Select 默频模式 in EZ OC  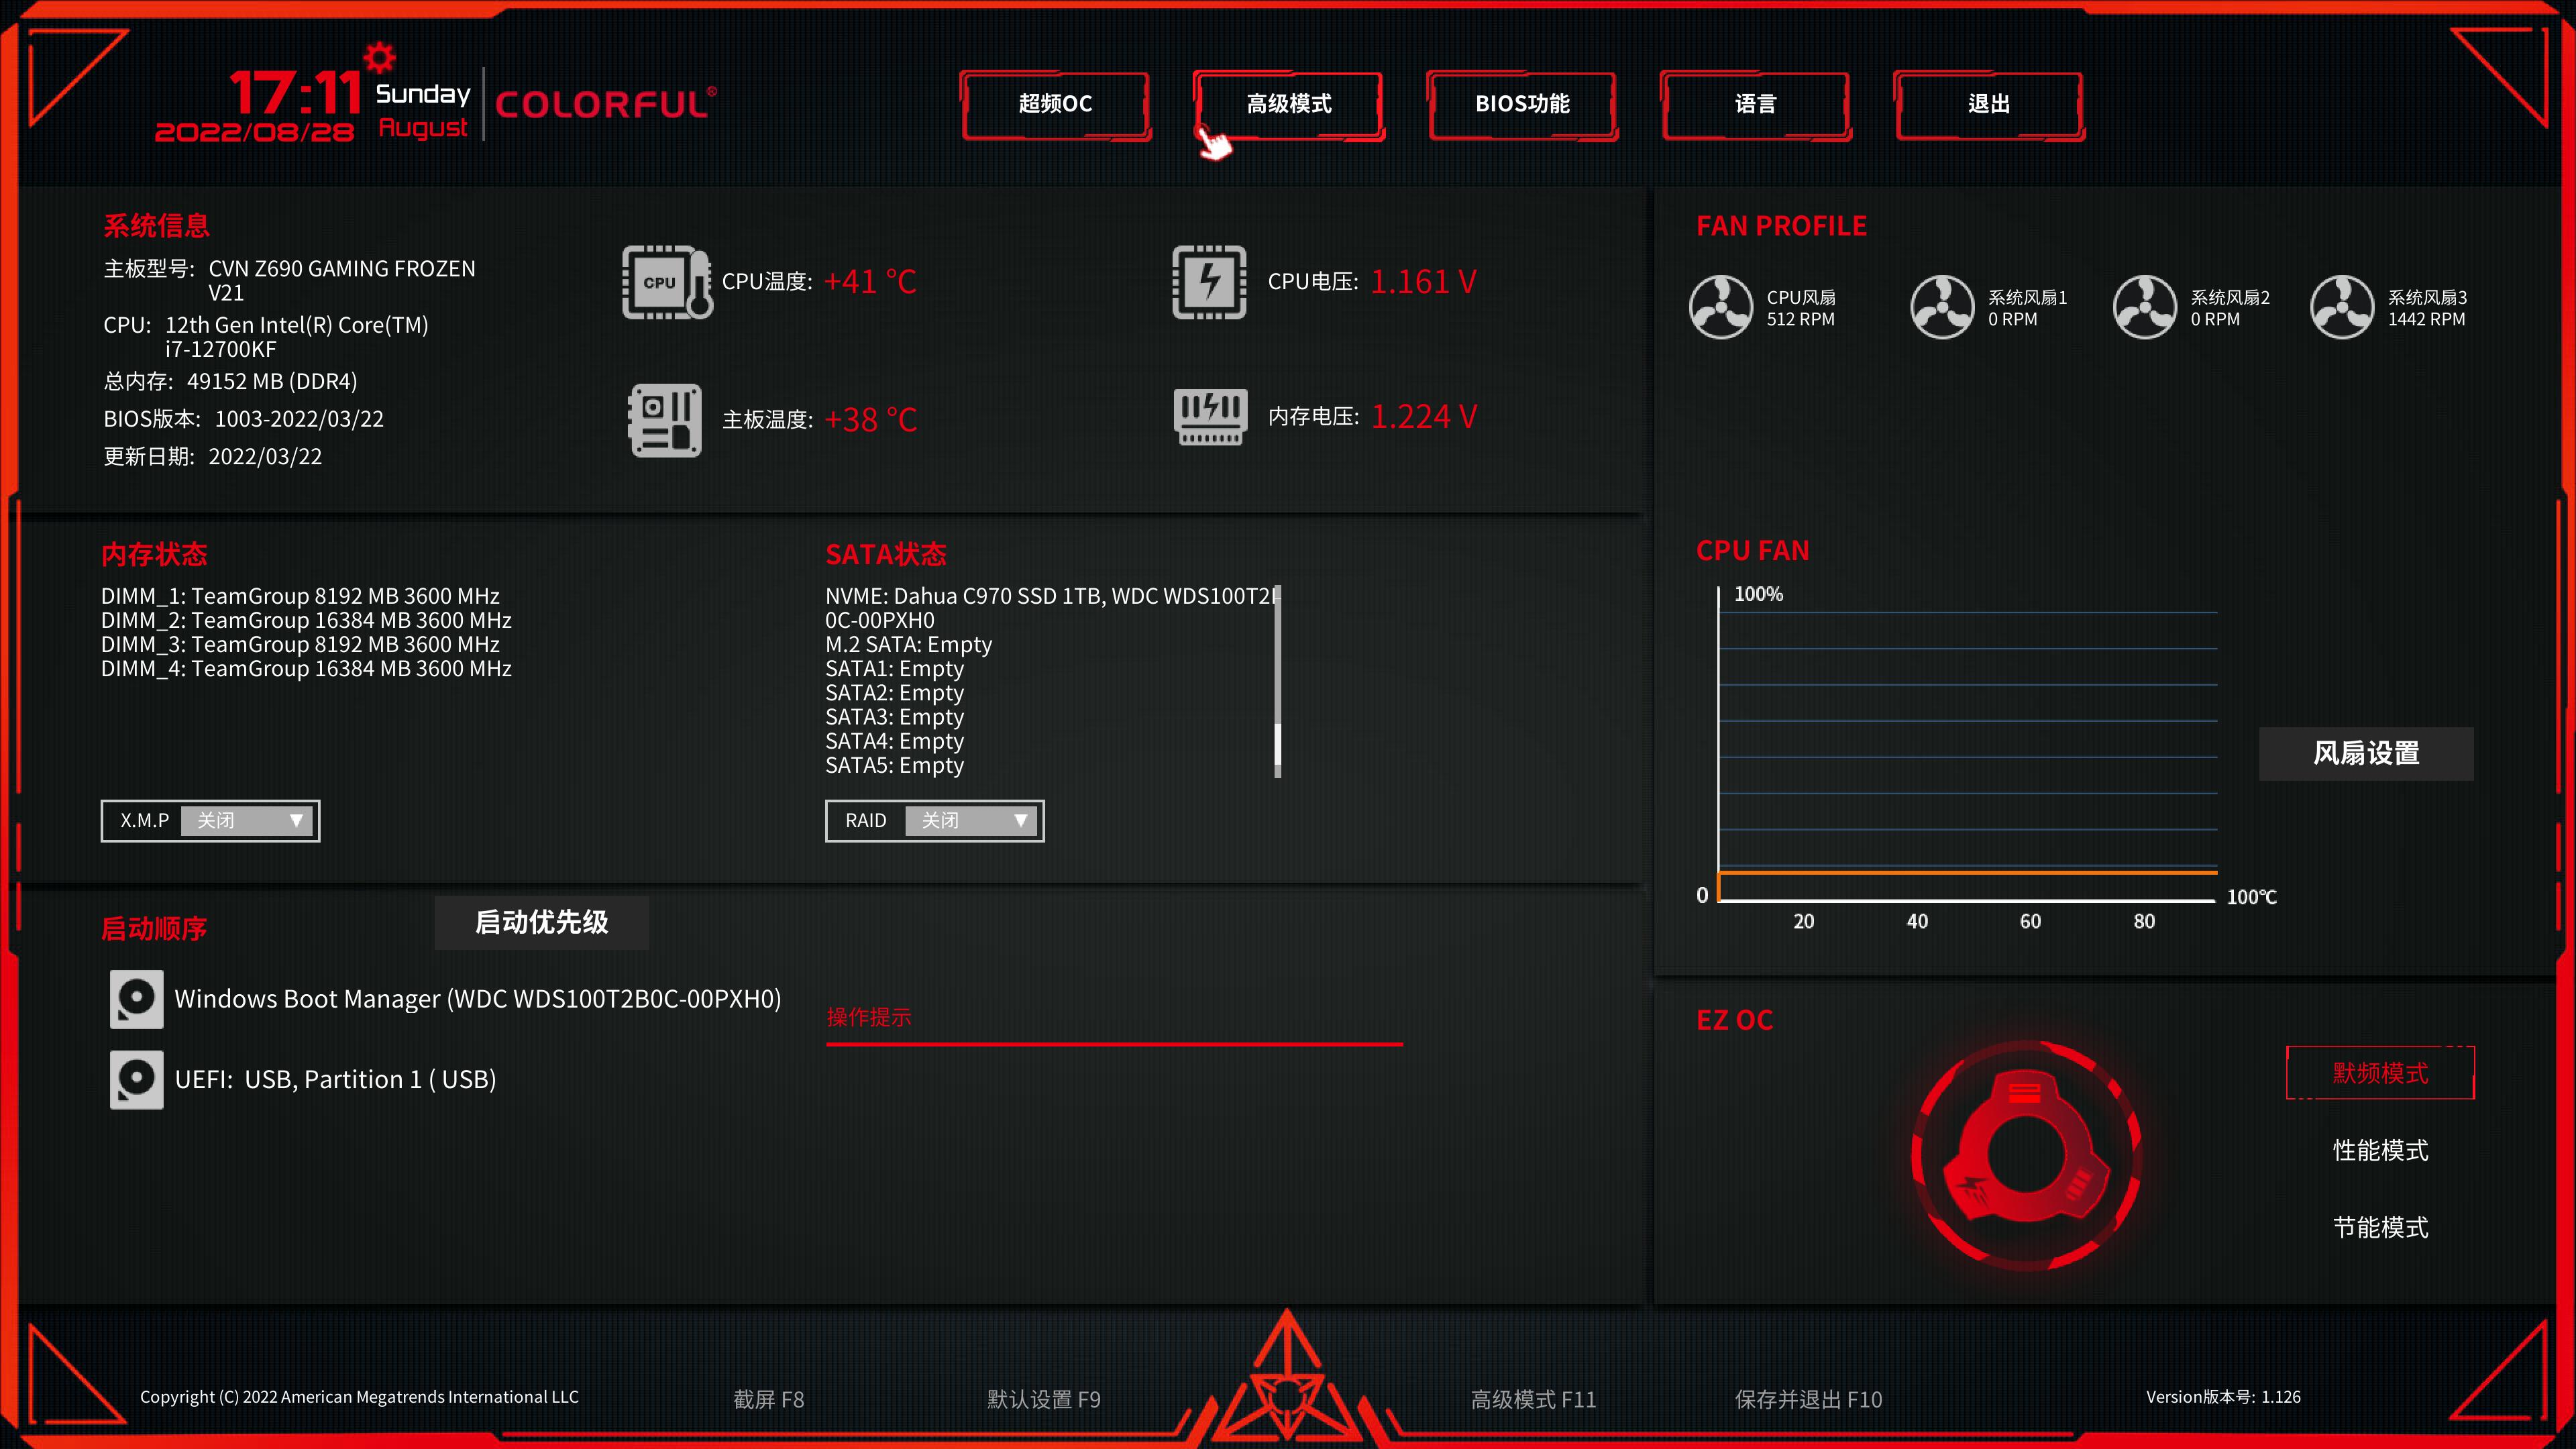(x=2380, y=1073)
